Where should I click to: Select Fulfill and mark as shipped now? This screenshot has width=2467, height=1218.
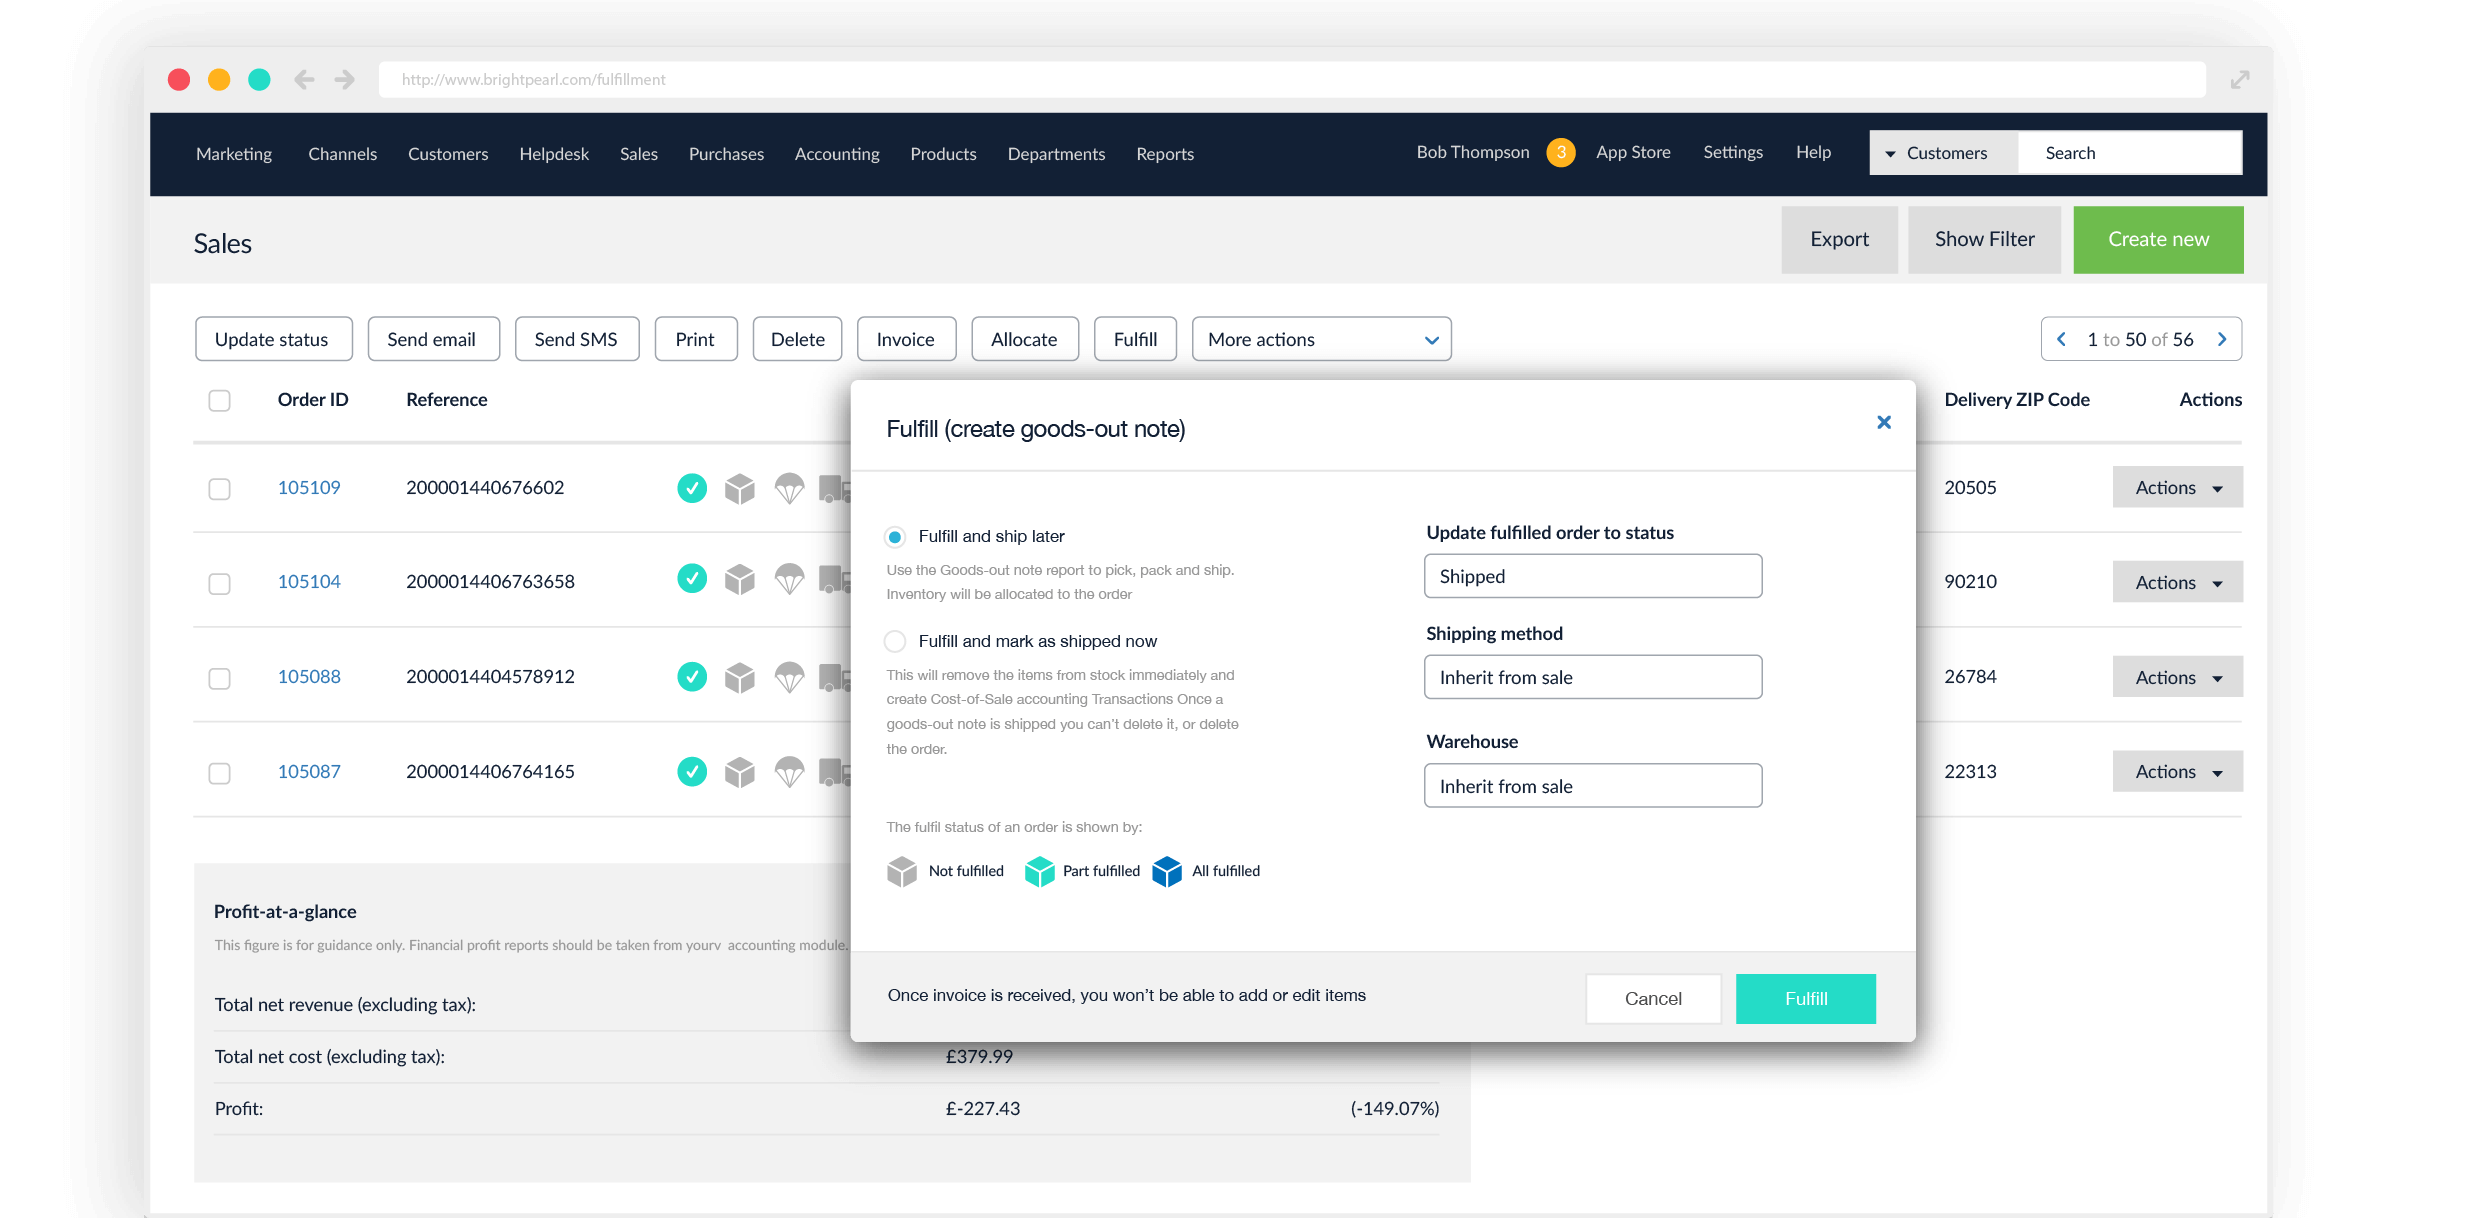tap(895, 641)
